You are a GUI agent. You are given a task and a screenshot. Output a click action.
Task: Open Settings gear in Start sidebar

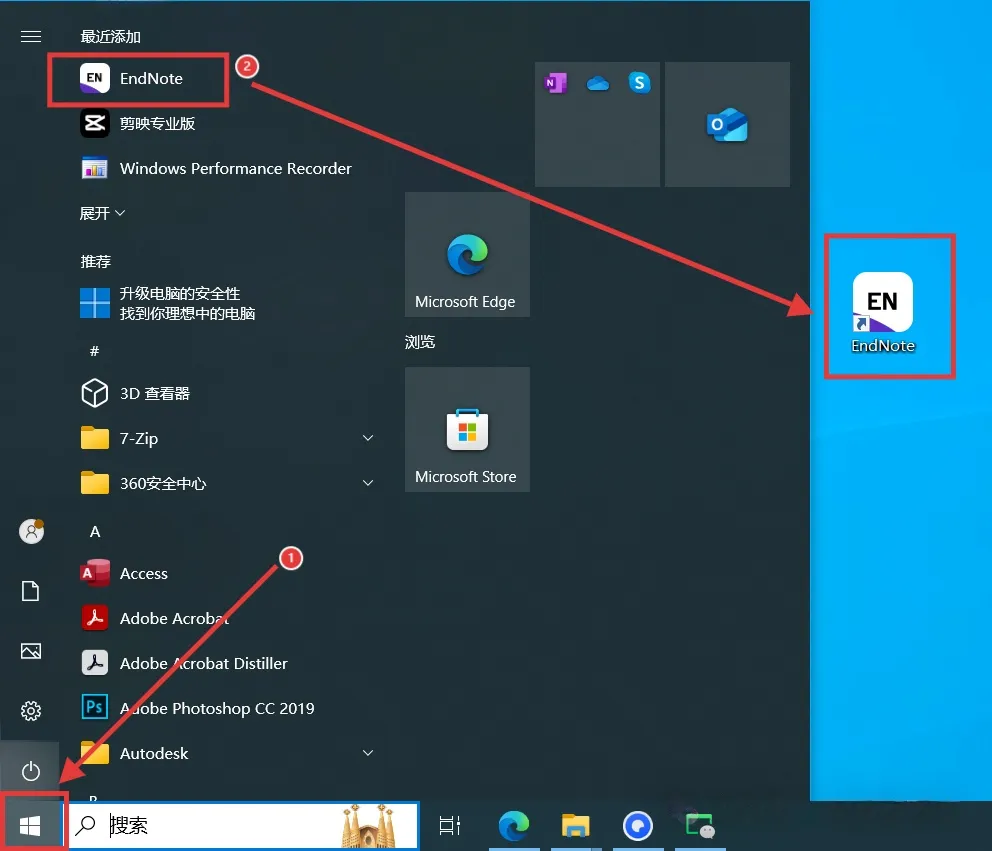tap(30, 711)
